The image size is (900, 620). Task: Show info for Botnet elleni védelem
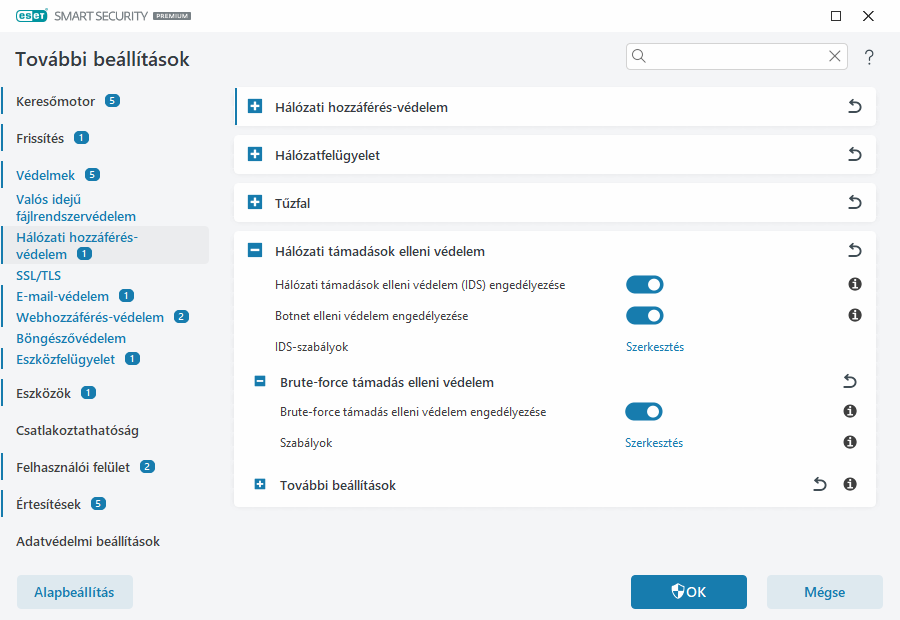855,315
